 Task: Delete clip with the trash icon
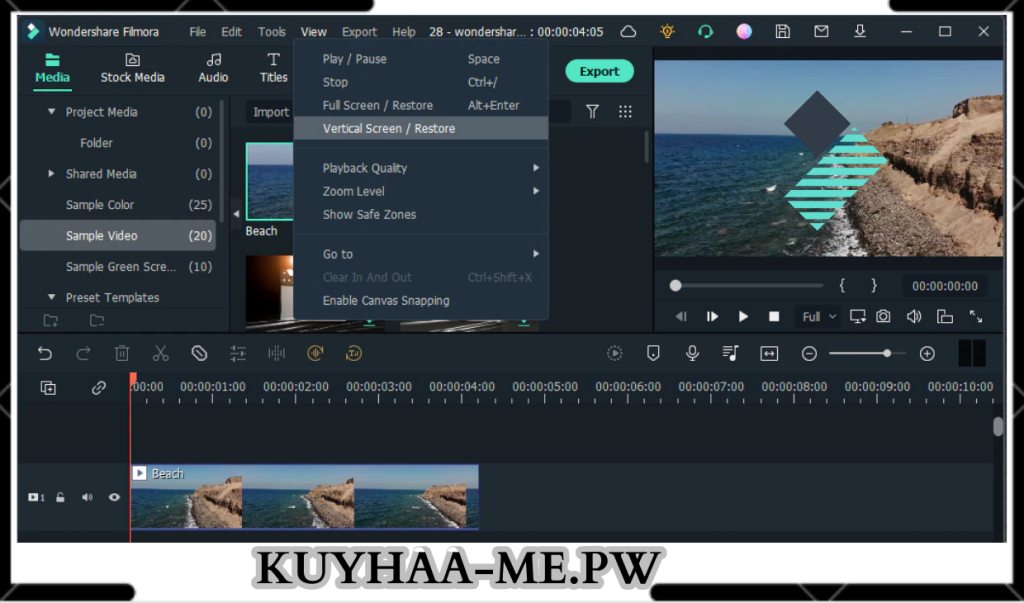(122, 353)
